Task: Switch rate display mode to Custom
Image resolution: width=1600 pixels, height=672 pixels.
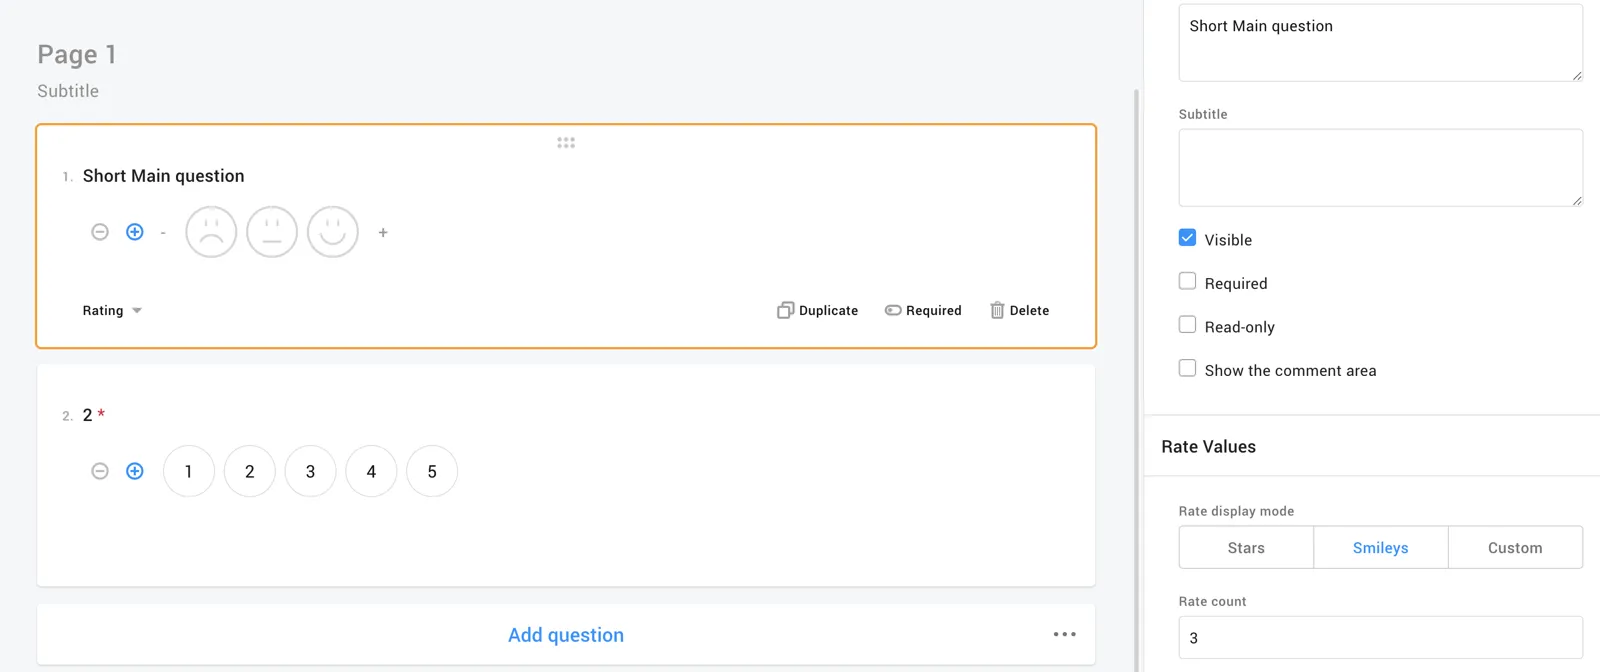Action: click(1515, 548)
